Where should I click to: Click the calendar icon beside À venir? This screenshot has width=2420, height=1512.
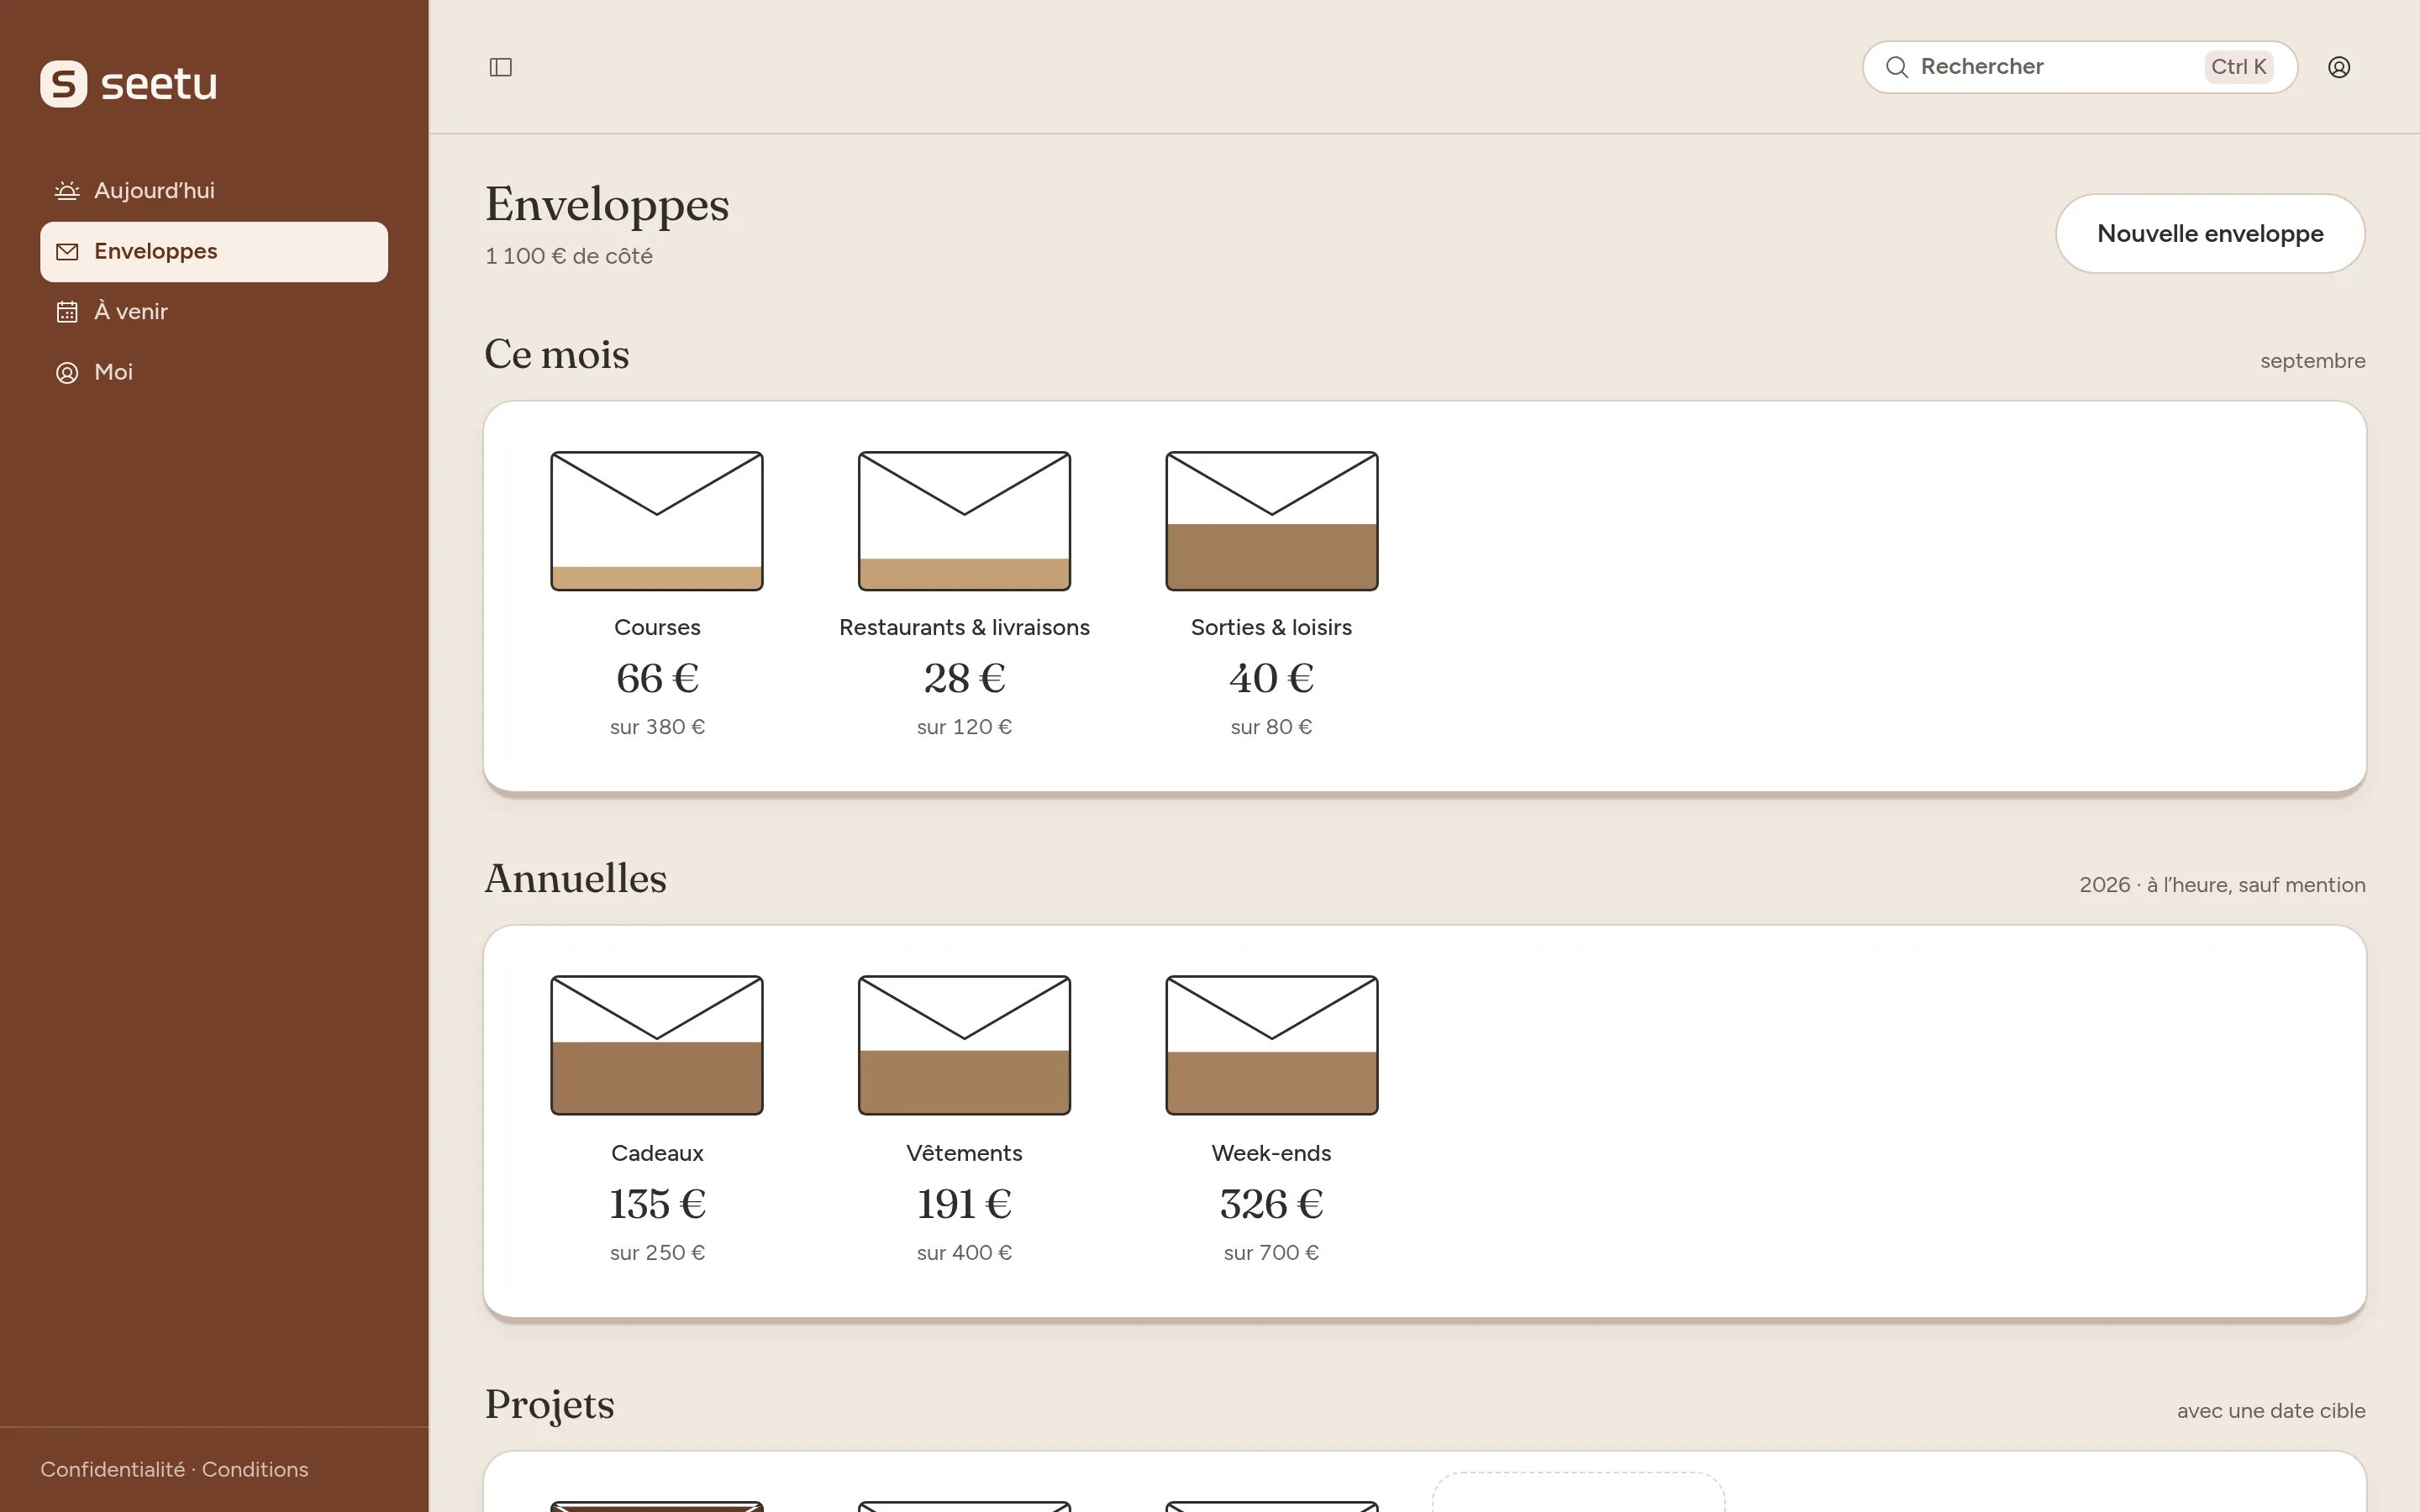click(x=67, y=312)
